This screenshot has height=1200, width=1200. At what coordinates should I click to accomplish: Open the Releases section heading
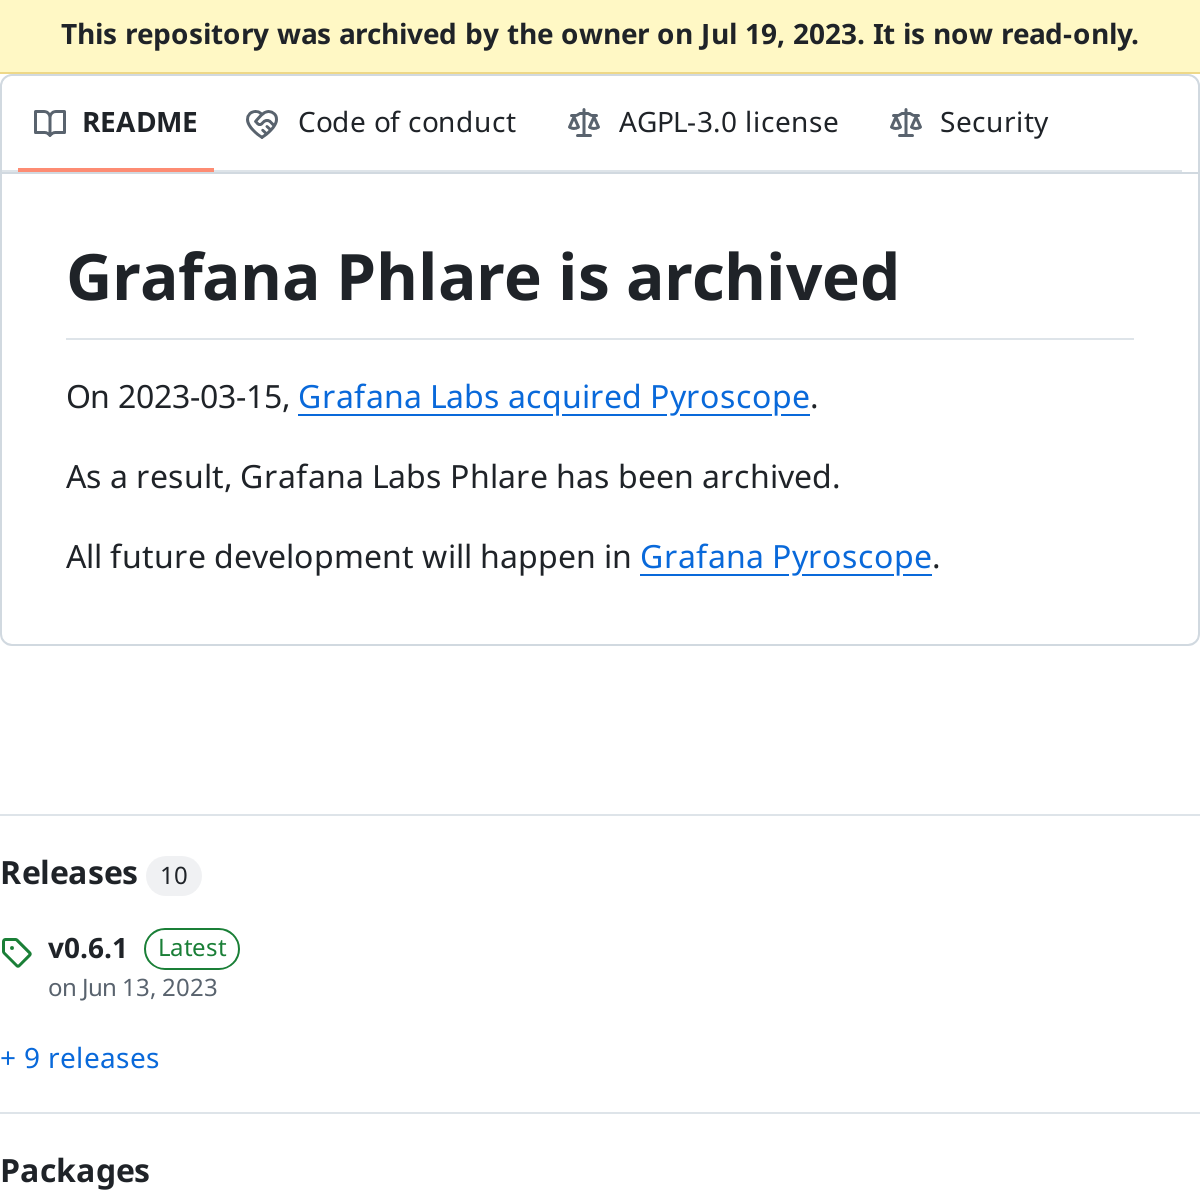coord(69,873)
